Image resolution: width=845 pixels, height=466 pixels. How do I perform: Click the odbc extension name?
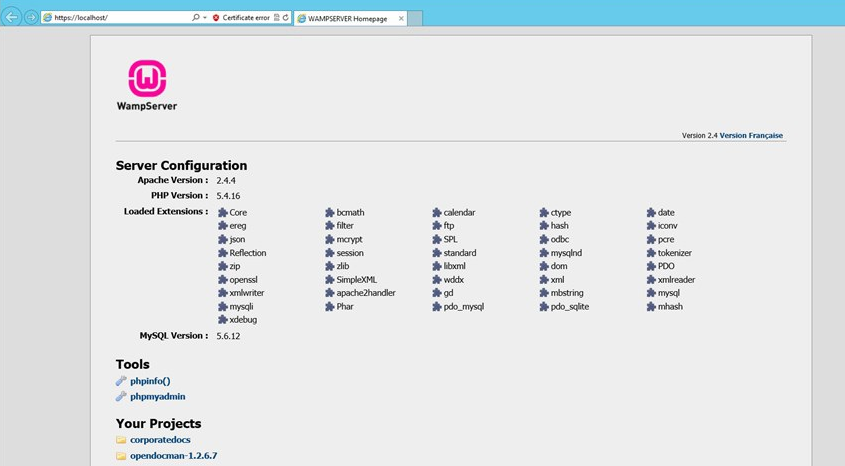tap(559, 239)
